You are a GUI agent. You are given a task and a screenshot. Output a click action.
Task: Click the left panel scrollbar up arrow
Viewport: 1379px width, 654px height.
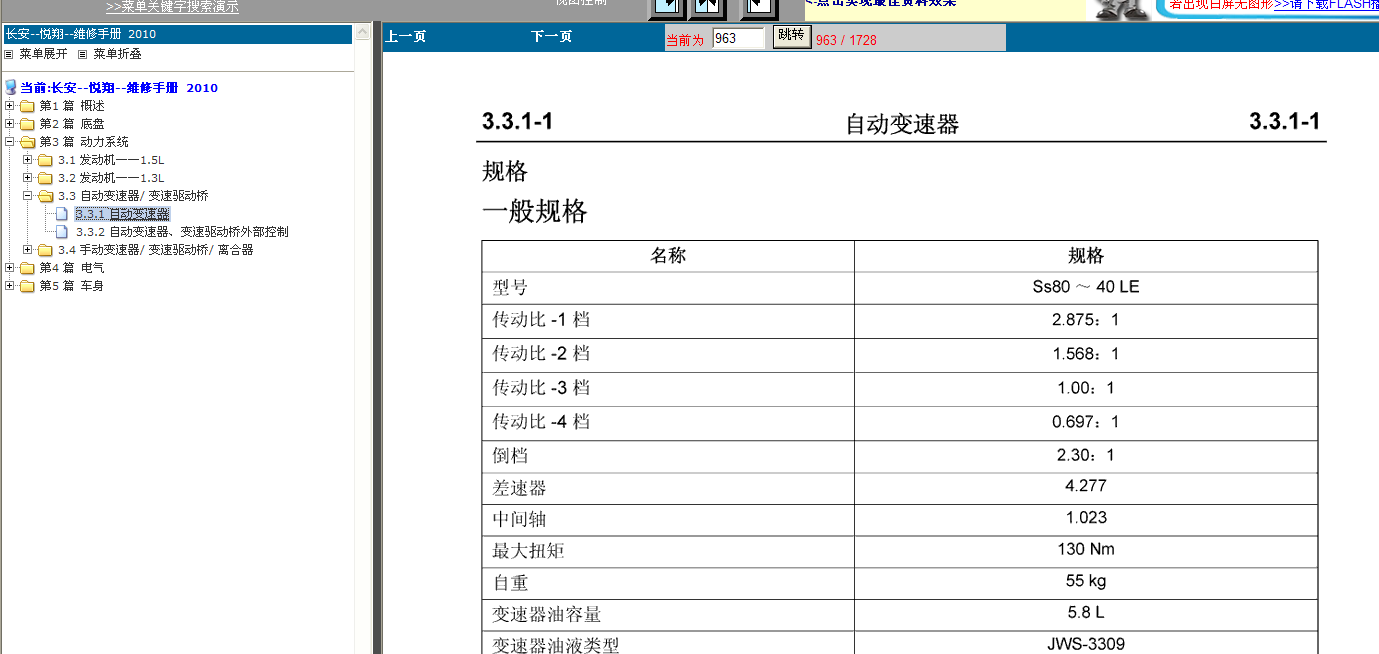[x=362, y=34]
